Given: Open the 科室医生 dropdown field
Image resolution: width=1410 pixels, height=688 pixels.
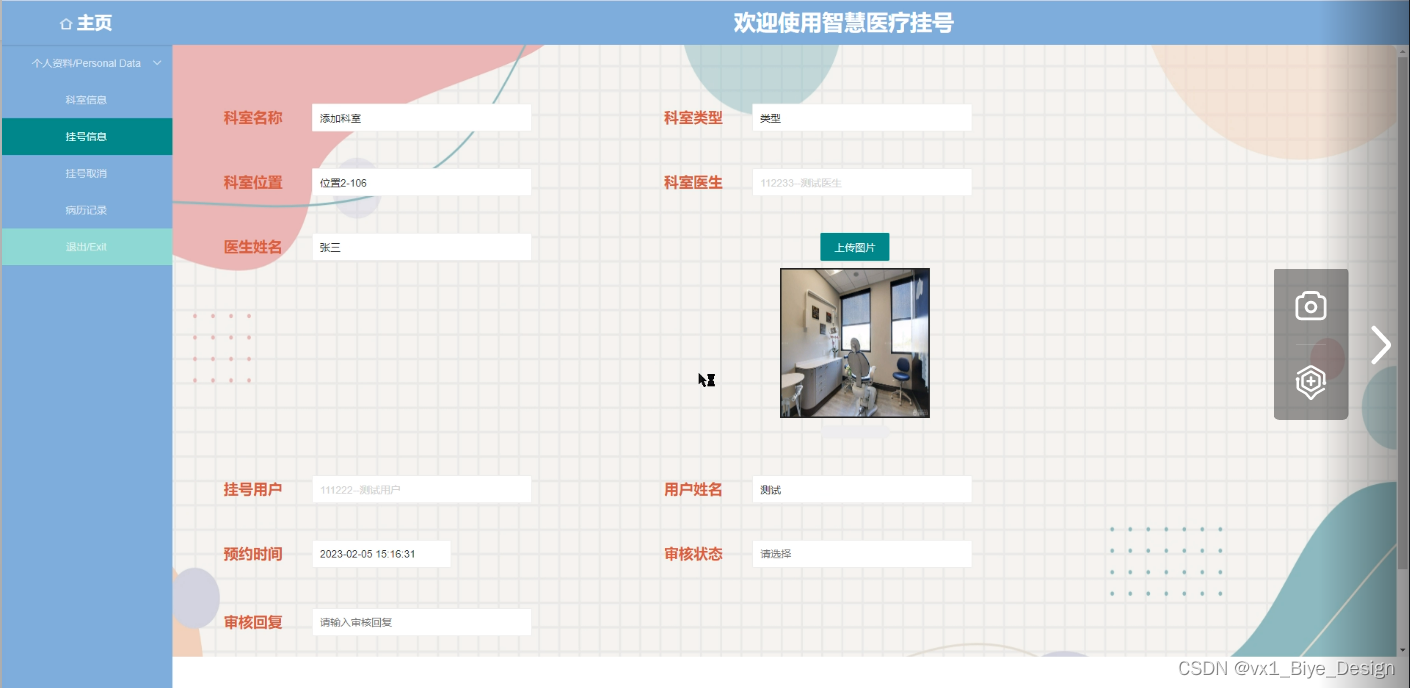Looking at the screenshot, I should click(861, 183).
